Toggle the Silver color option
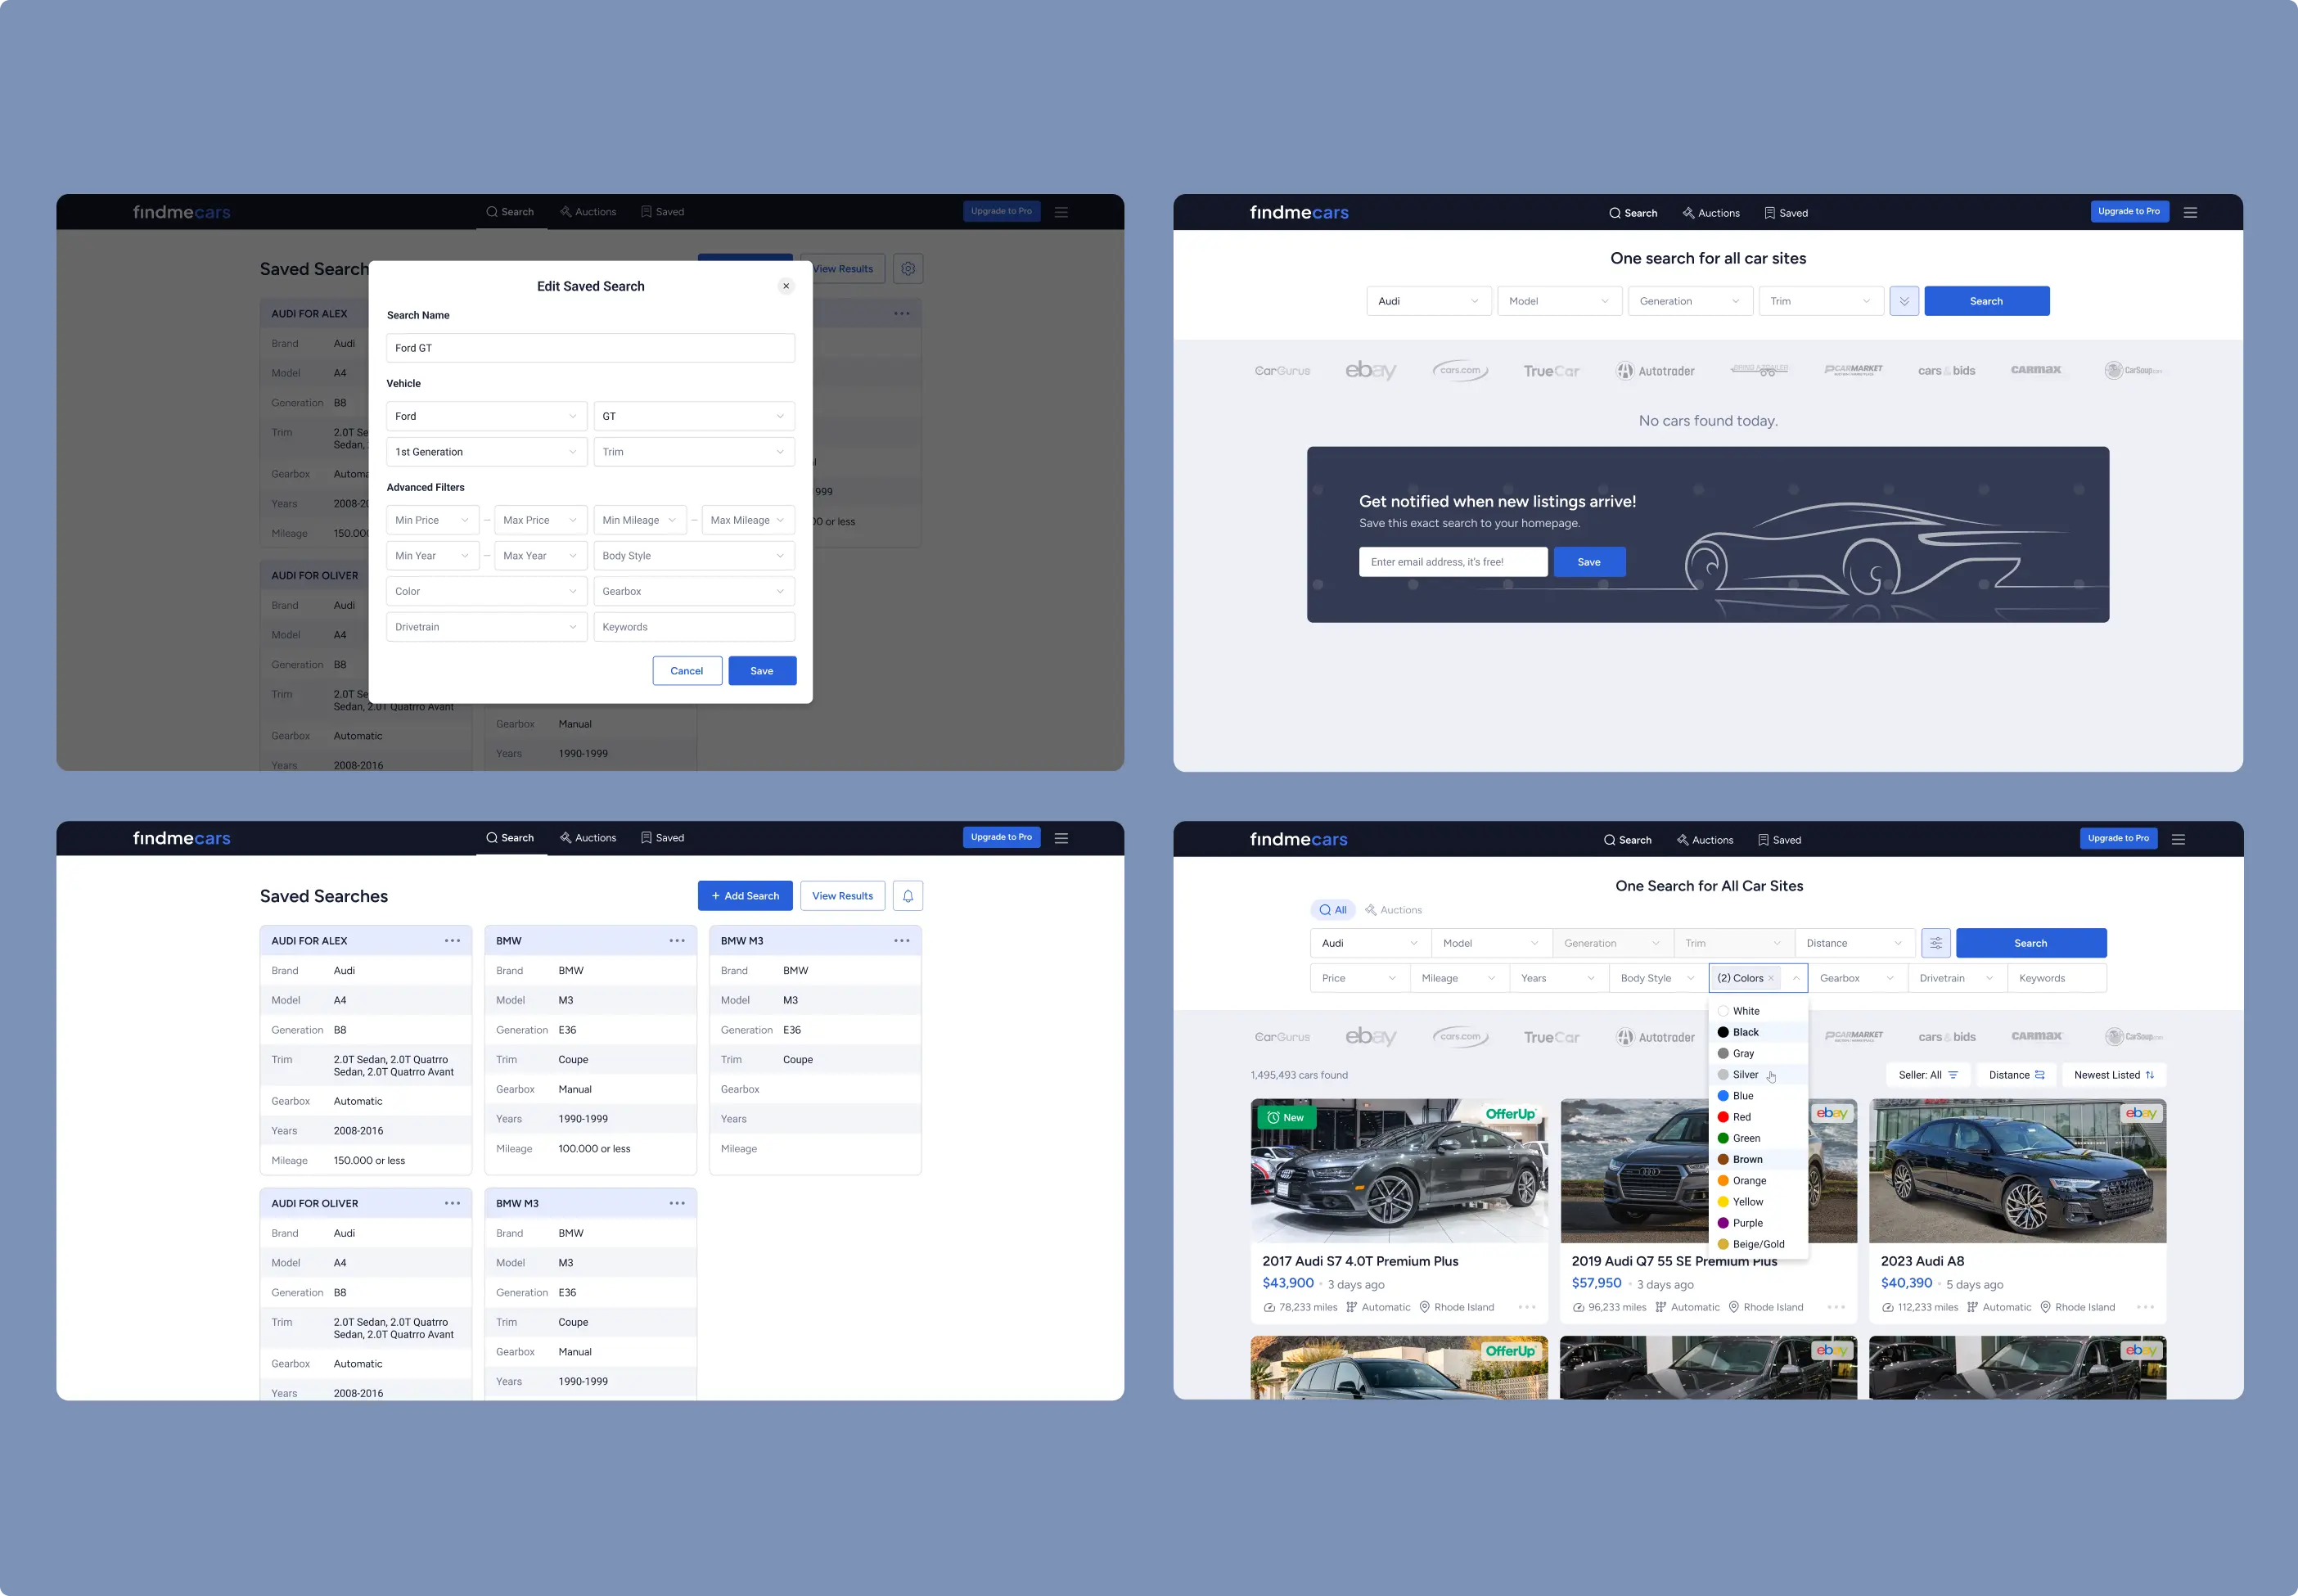 [1745, 1075]
